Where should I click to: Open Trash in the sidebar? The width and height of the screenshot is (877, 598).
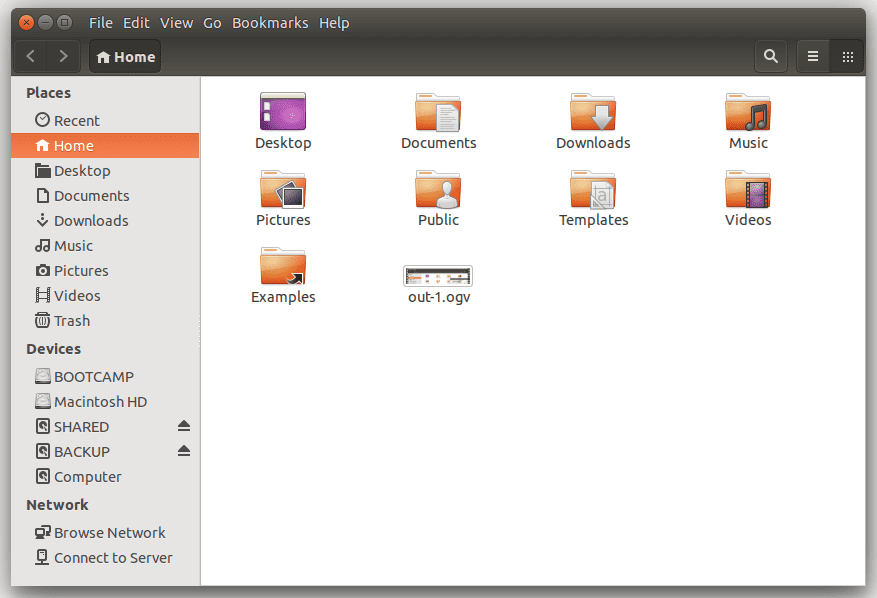pos(105,321)
